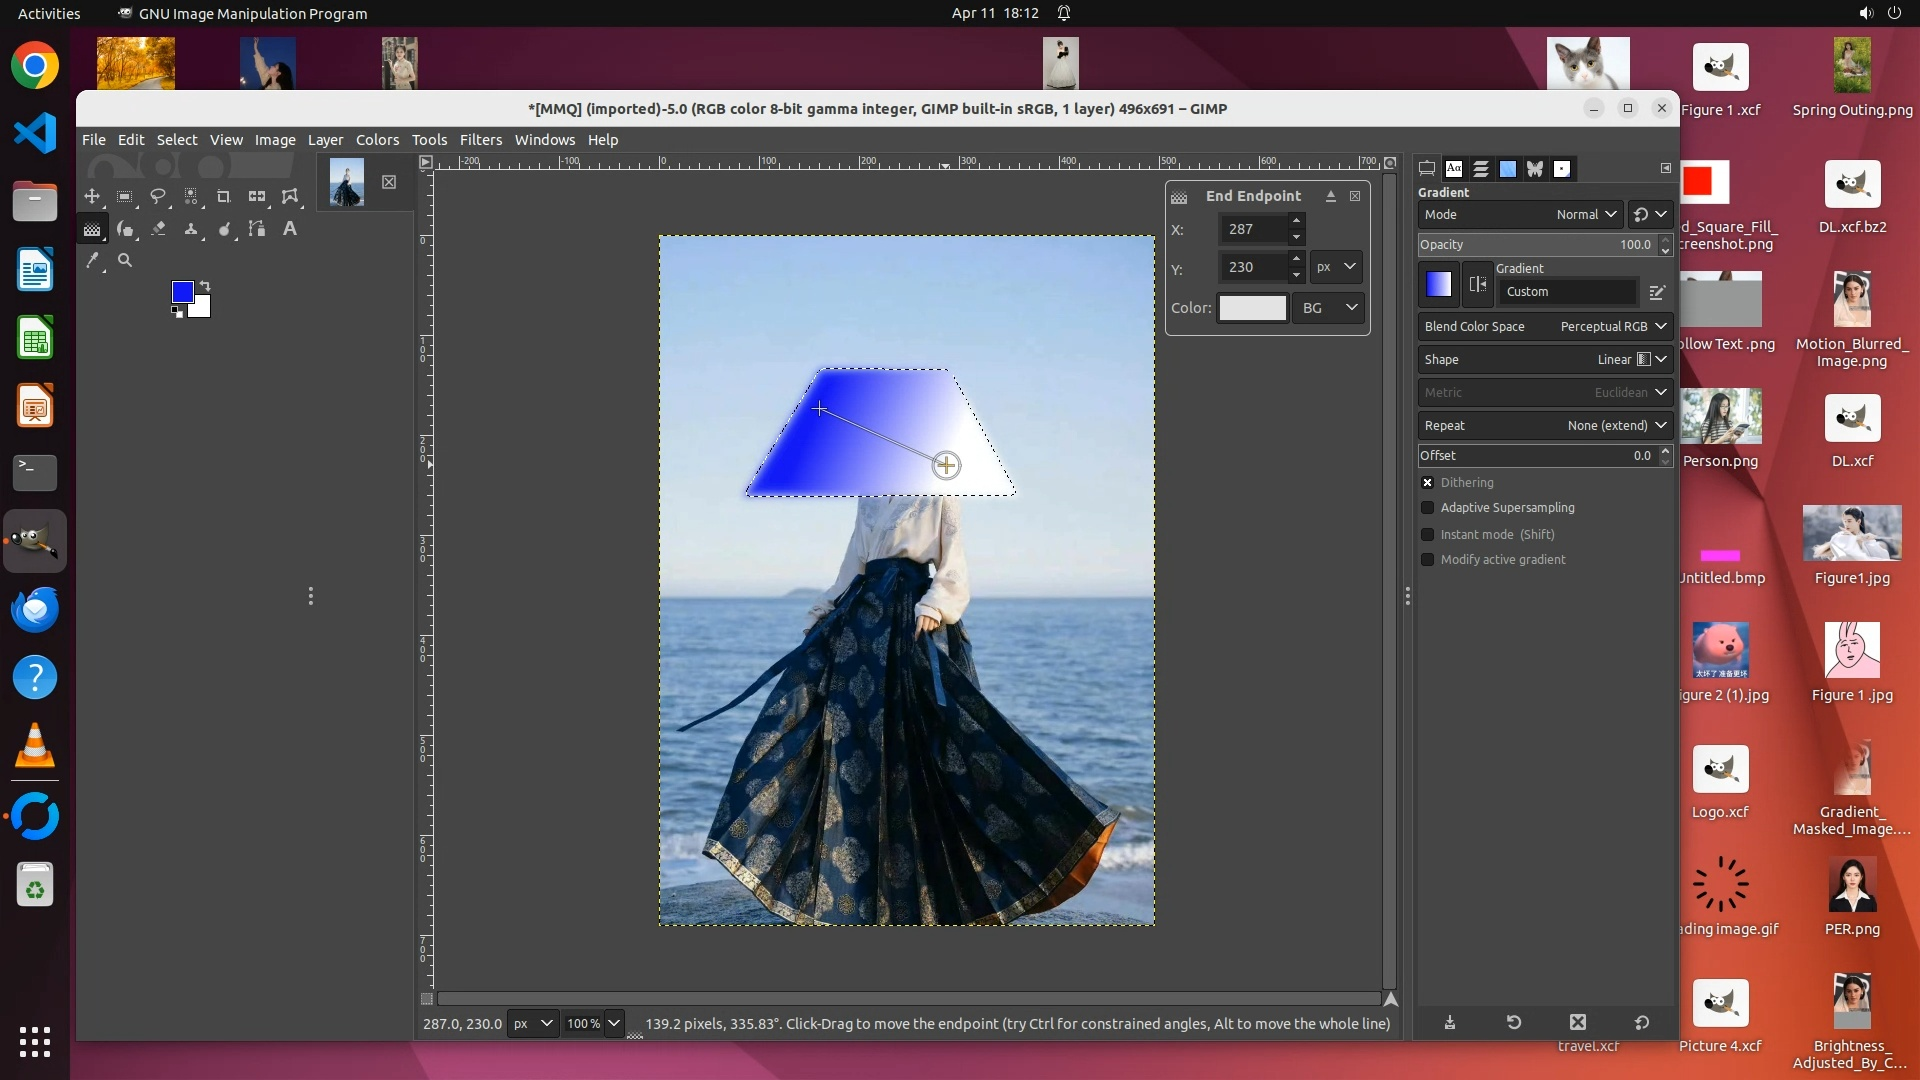1920x1080 pixels.
Task: Select the Paths tool
Action: point(257,229)
